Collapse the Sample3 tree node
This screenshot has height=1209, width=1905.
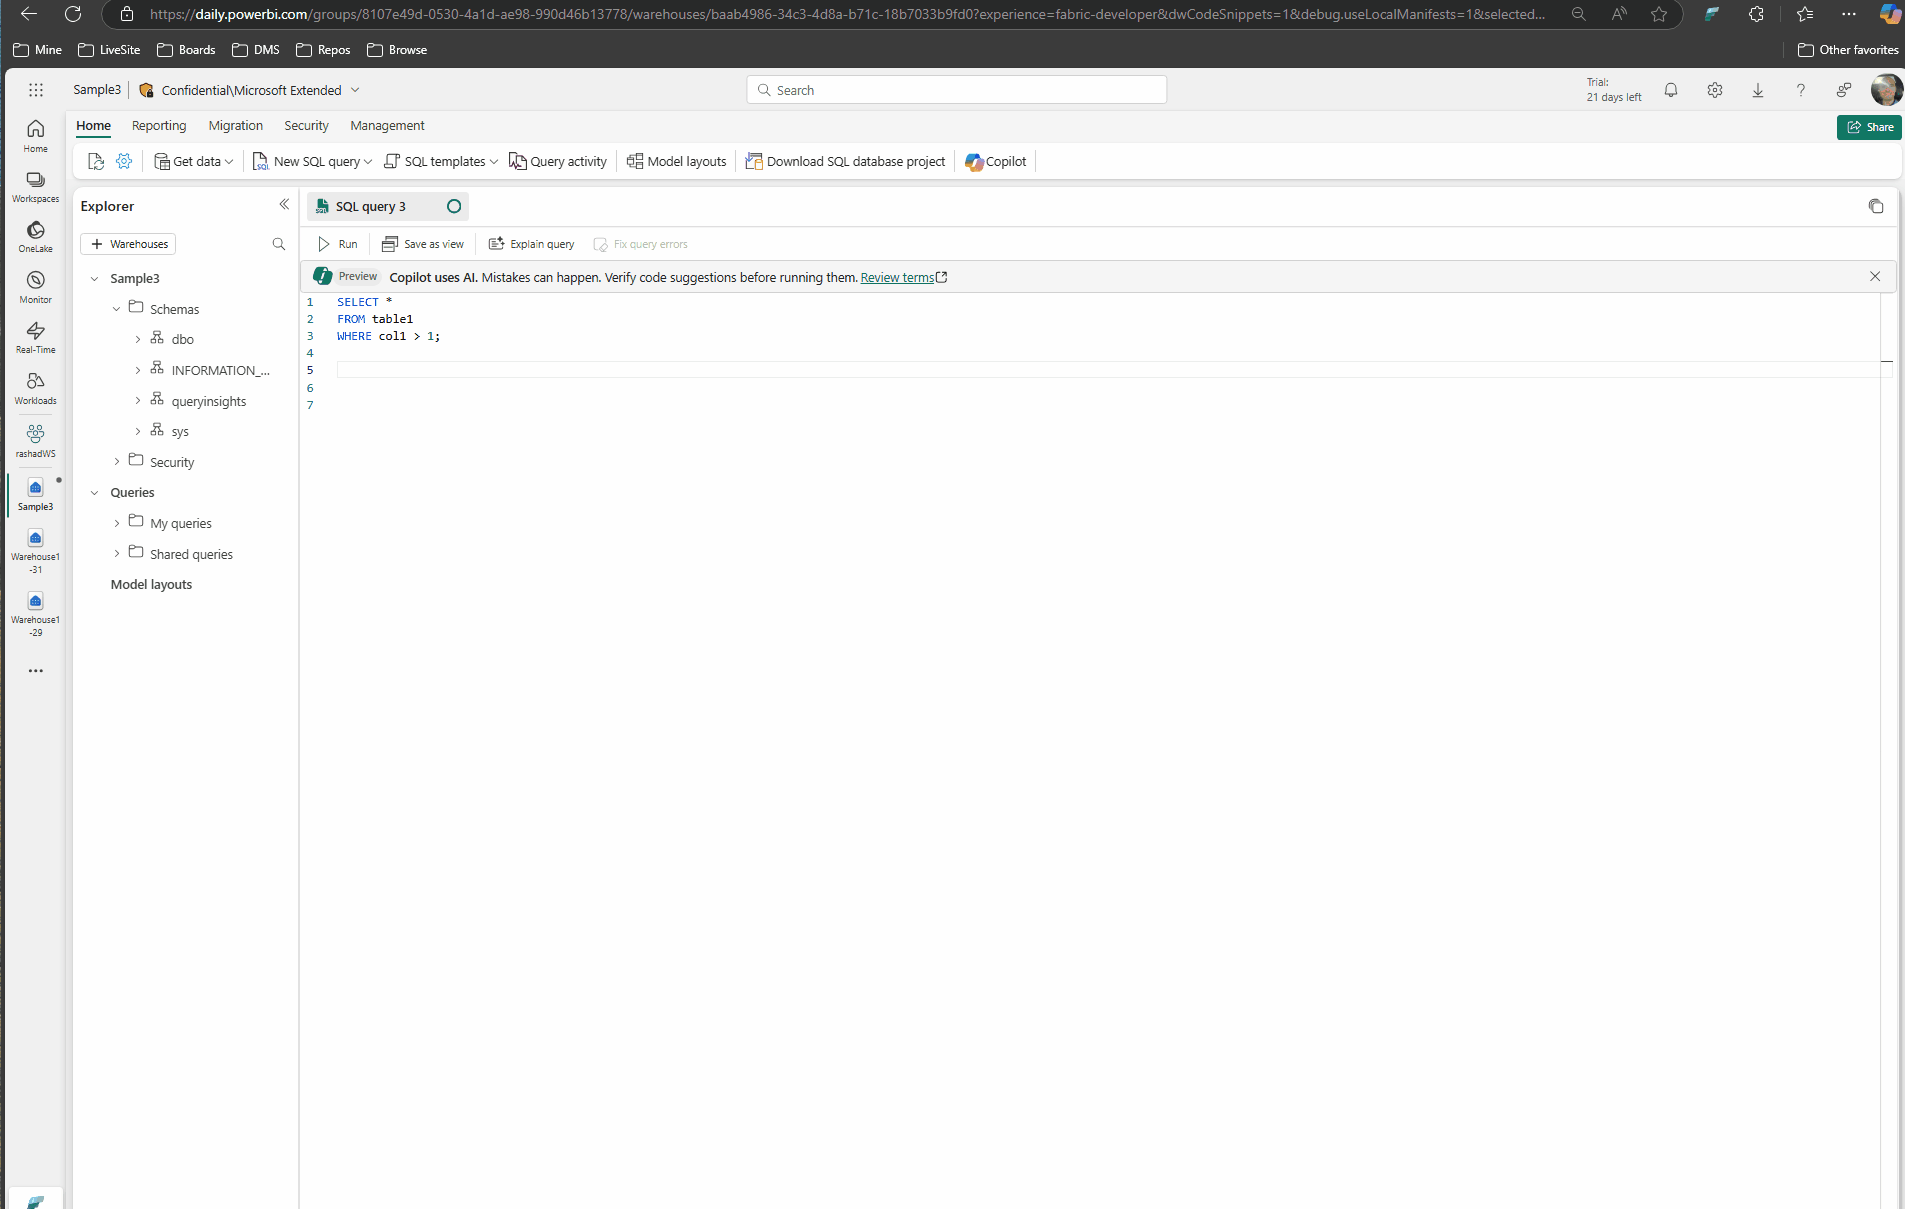point(95,279)
